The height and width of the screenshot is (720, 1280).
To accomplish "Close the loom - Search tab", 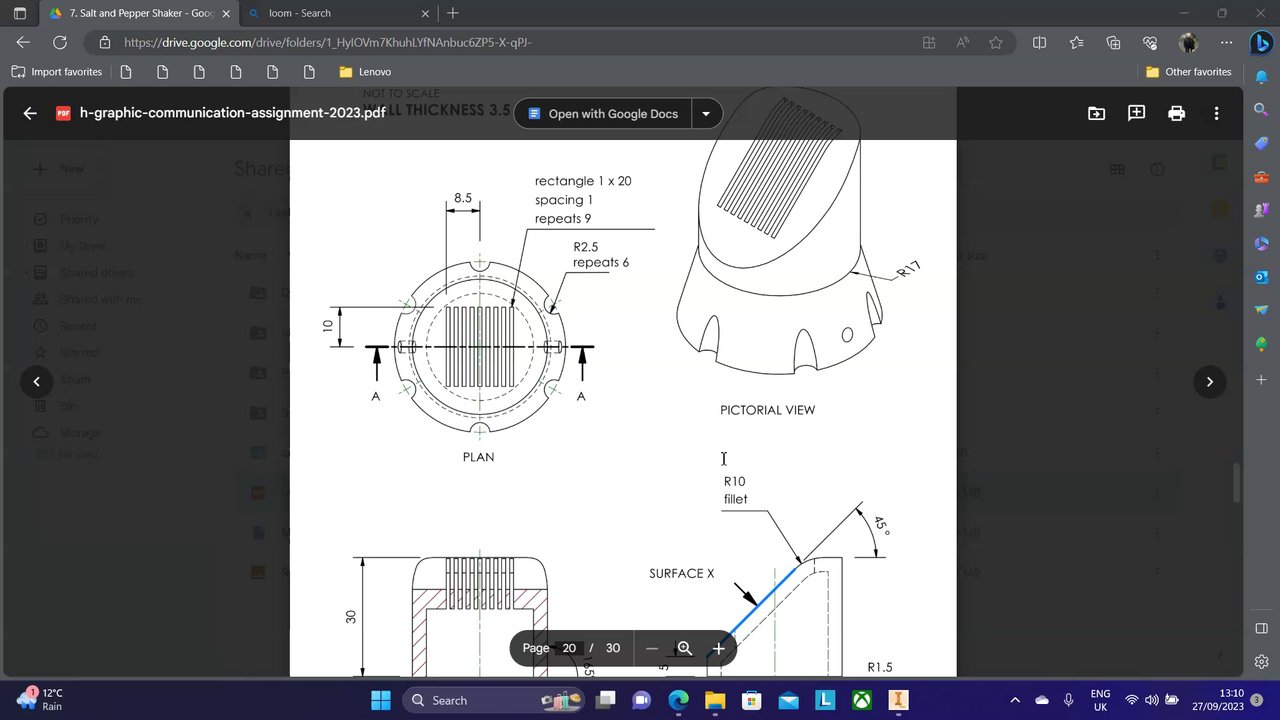I will coord(425,13).
